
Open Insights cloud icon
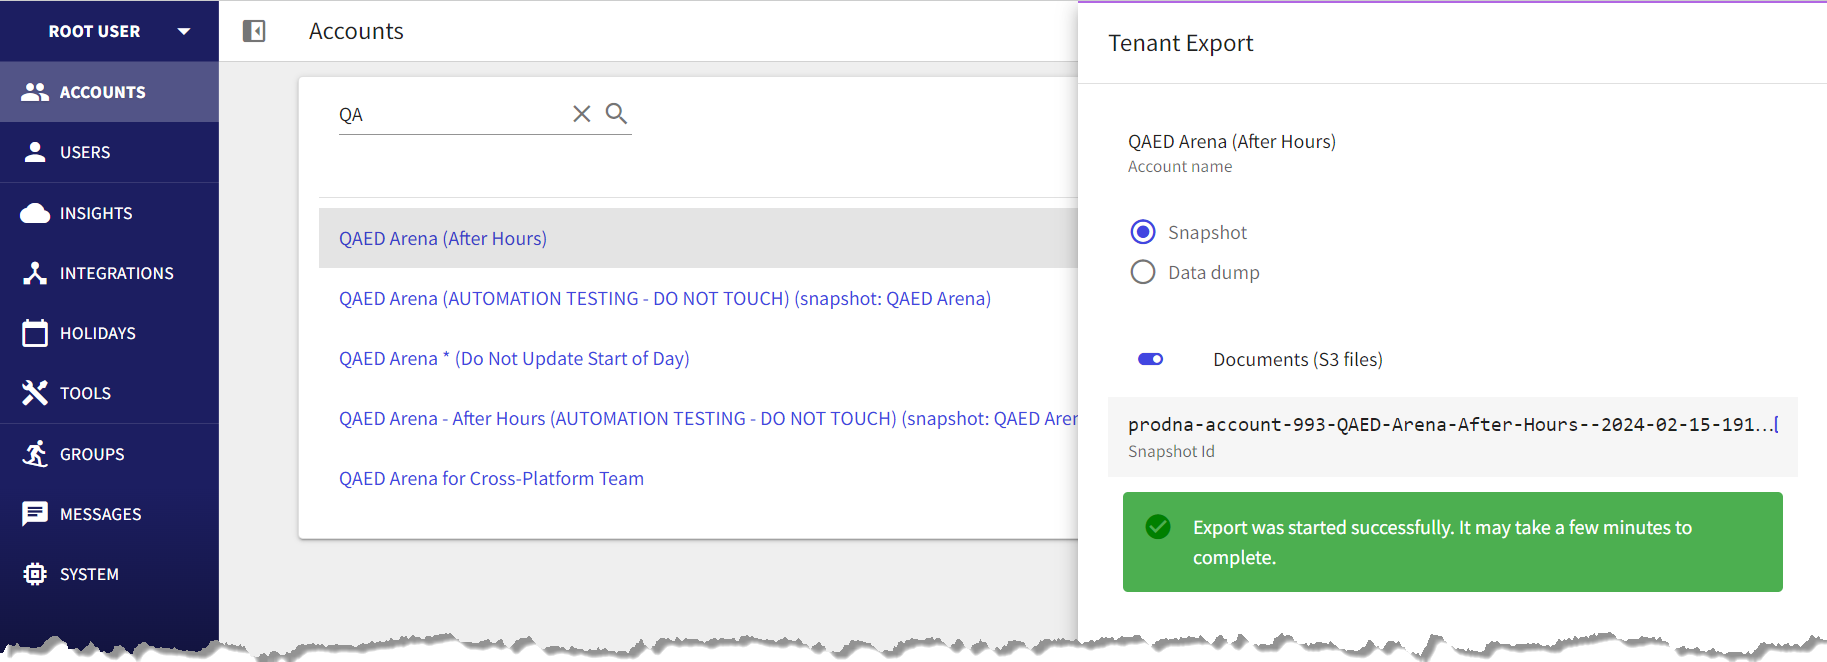[x=35, y=213]
